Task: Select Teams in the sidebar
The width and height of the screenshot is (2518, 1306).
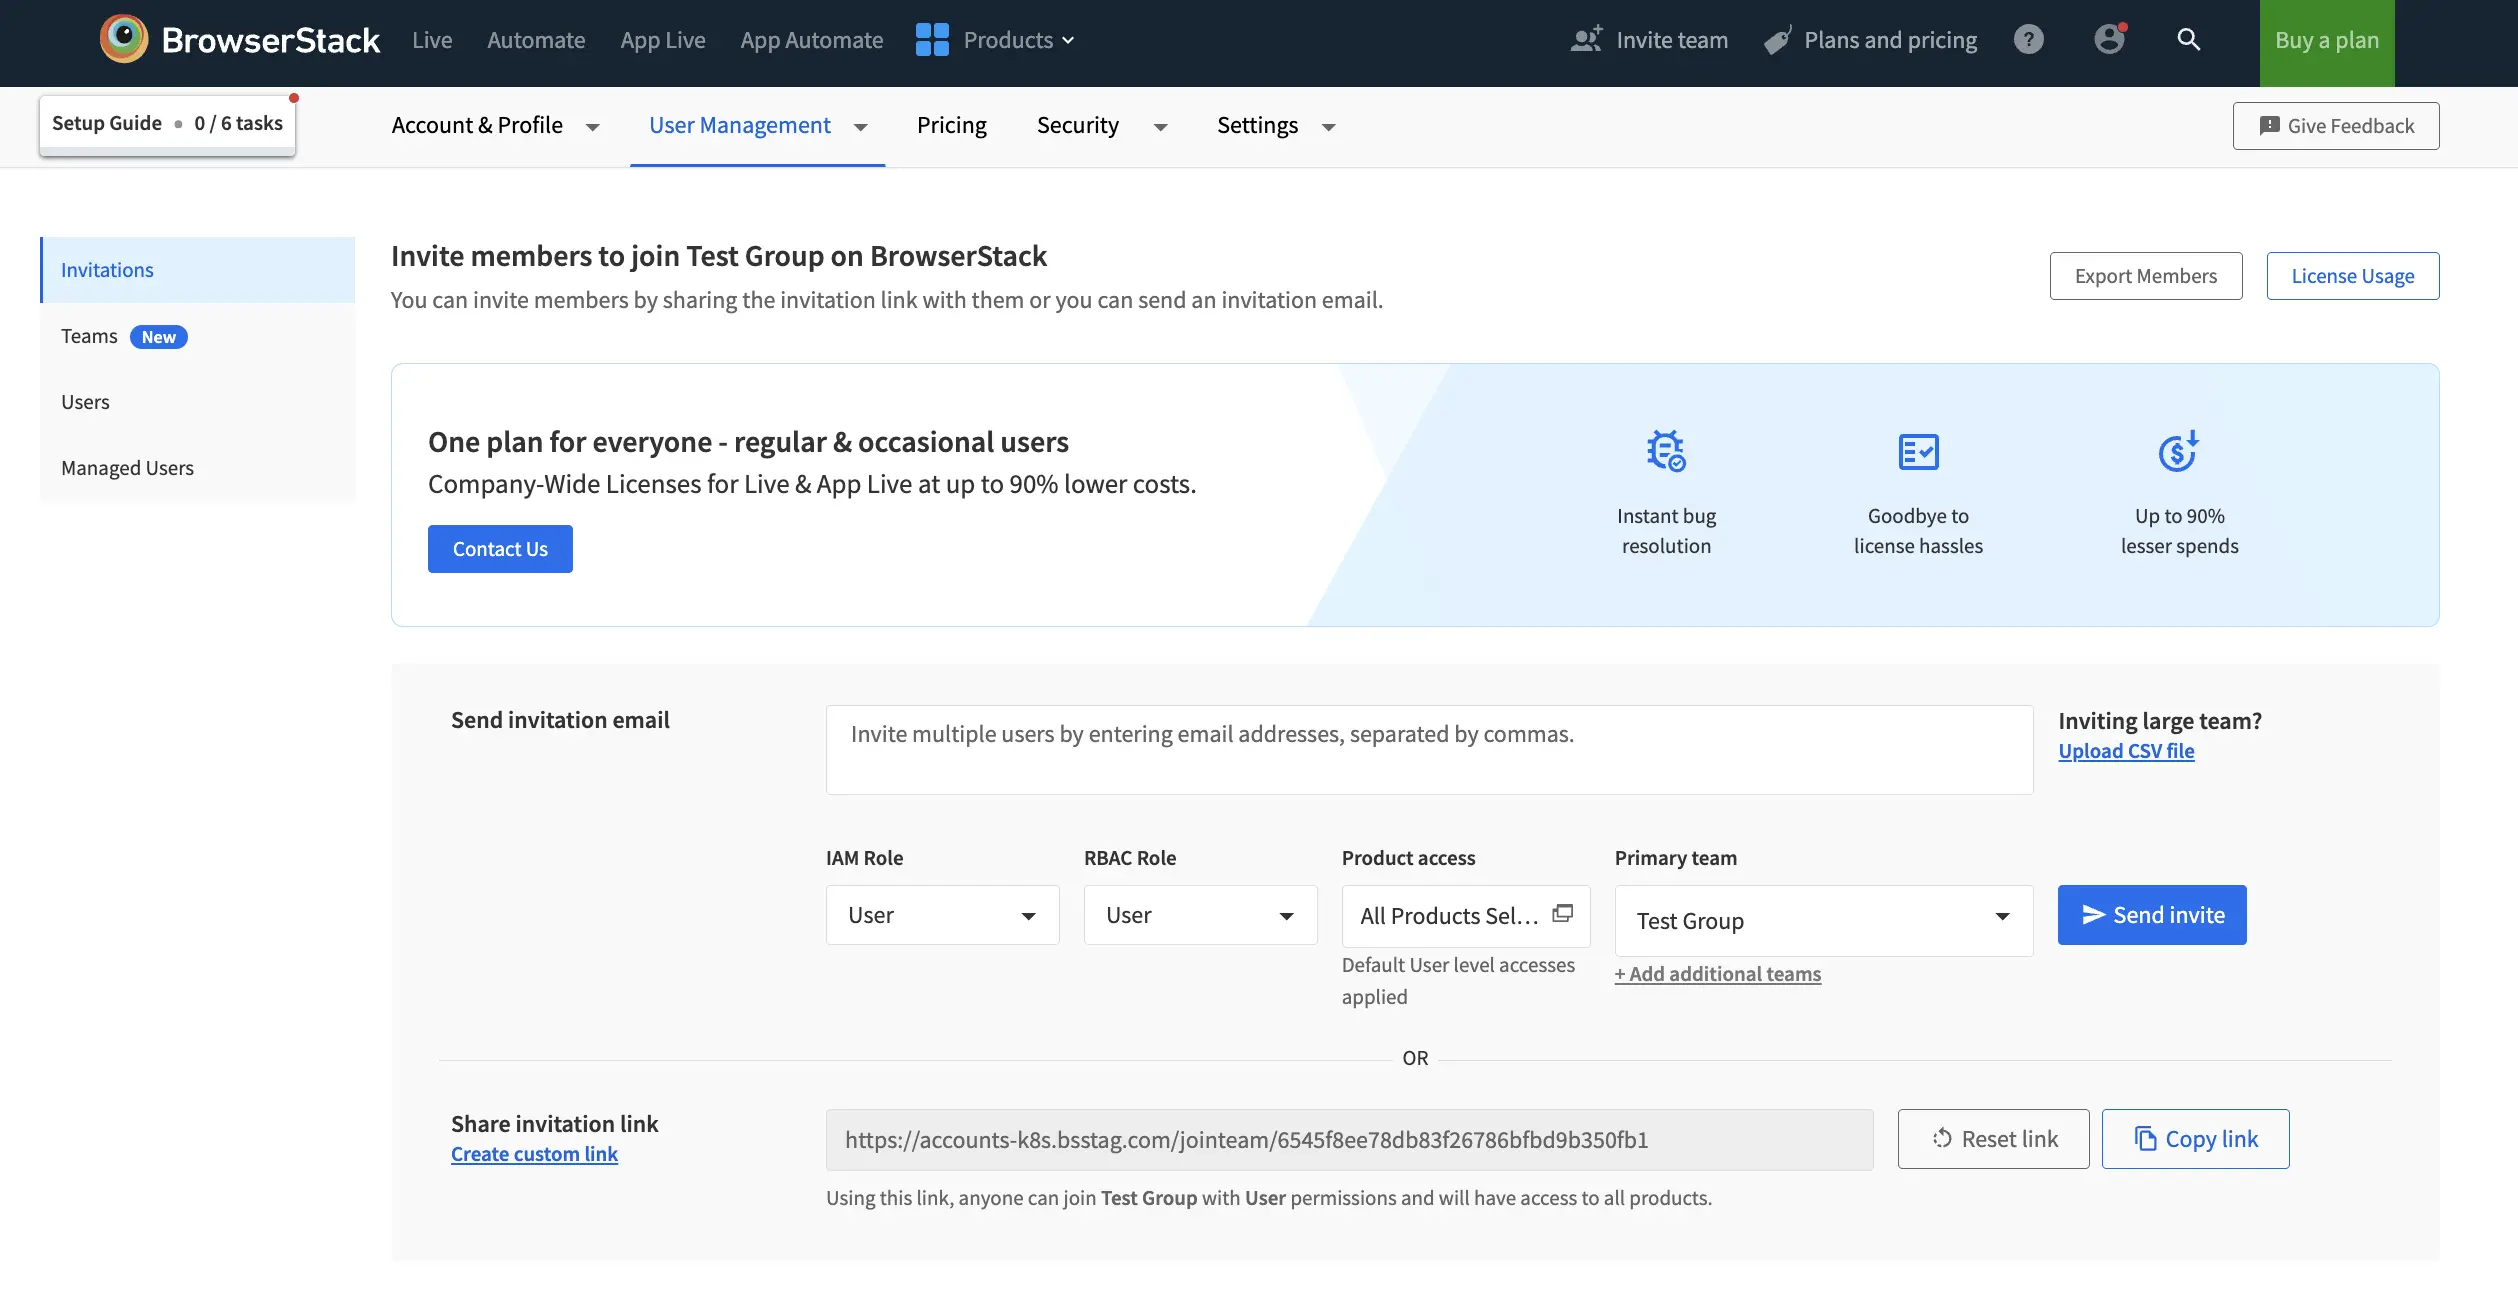Action: (x=89, y=335)
